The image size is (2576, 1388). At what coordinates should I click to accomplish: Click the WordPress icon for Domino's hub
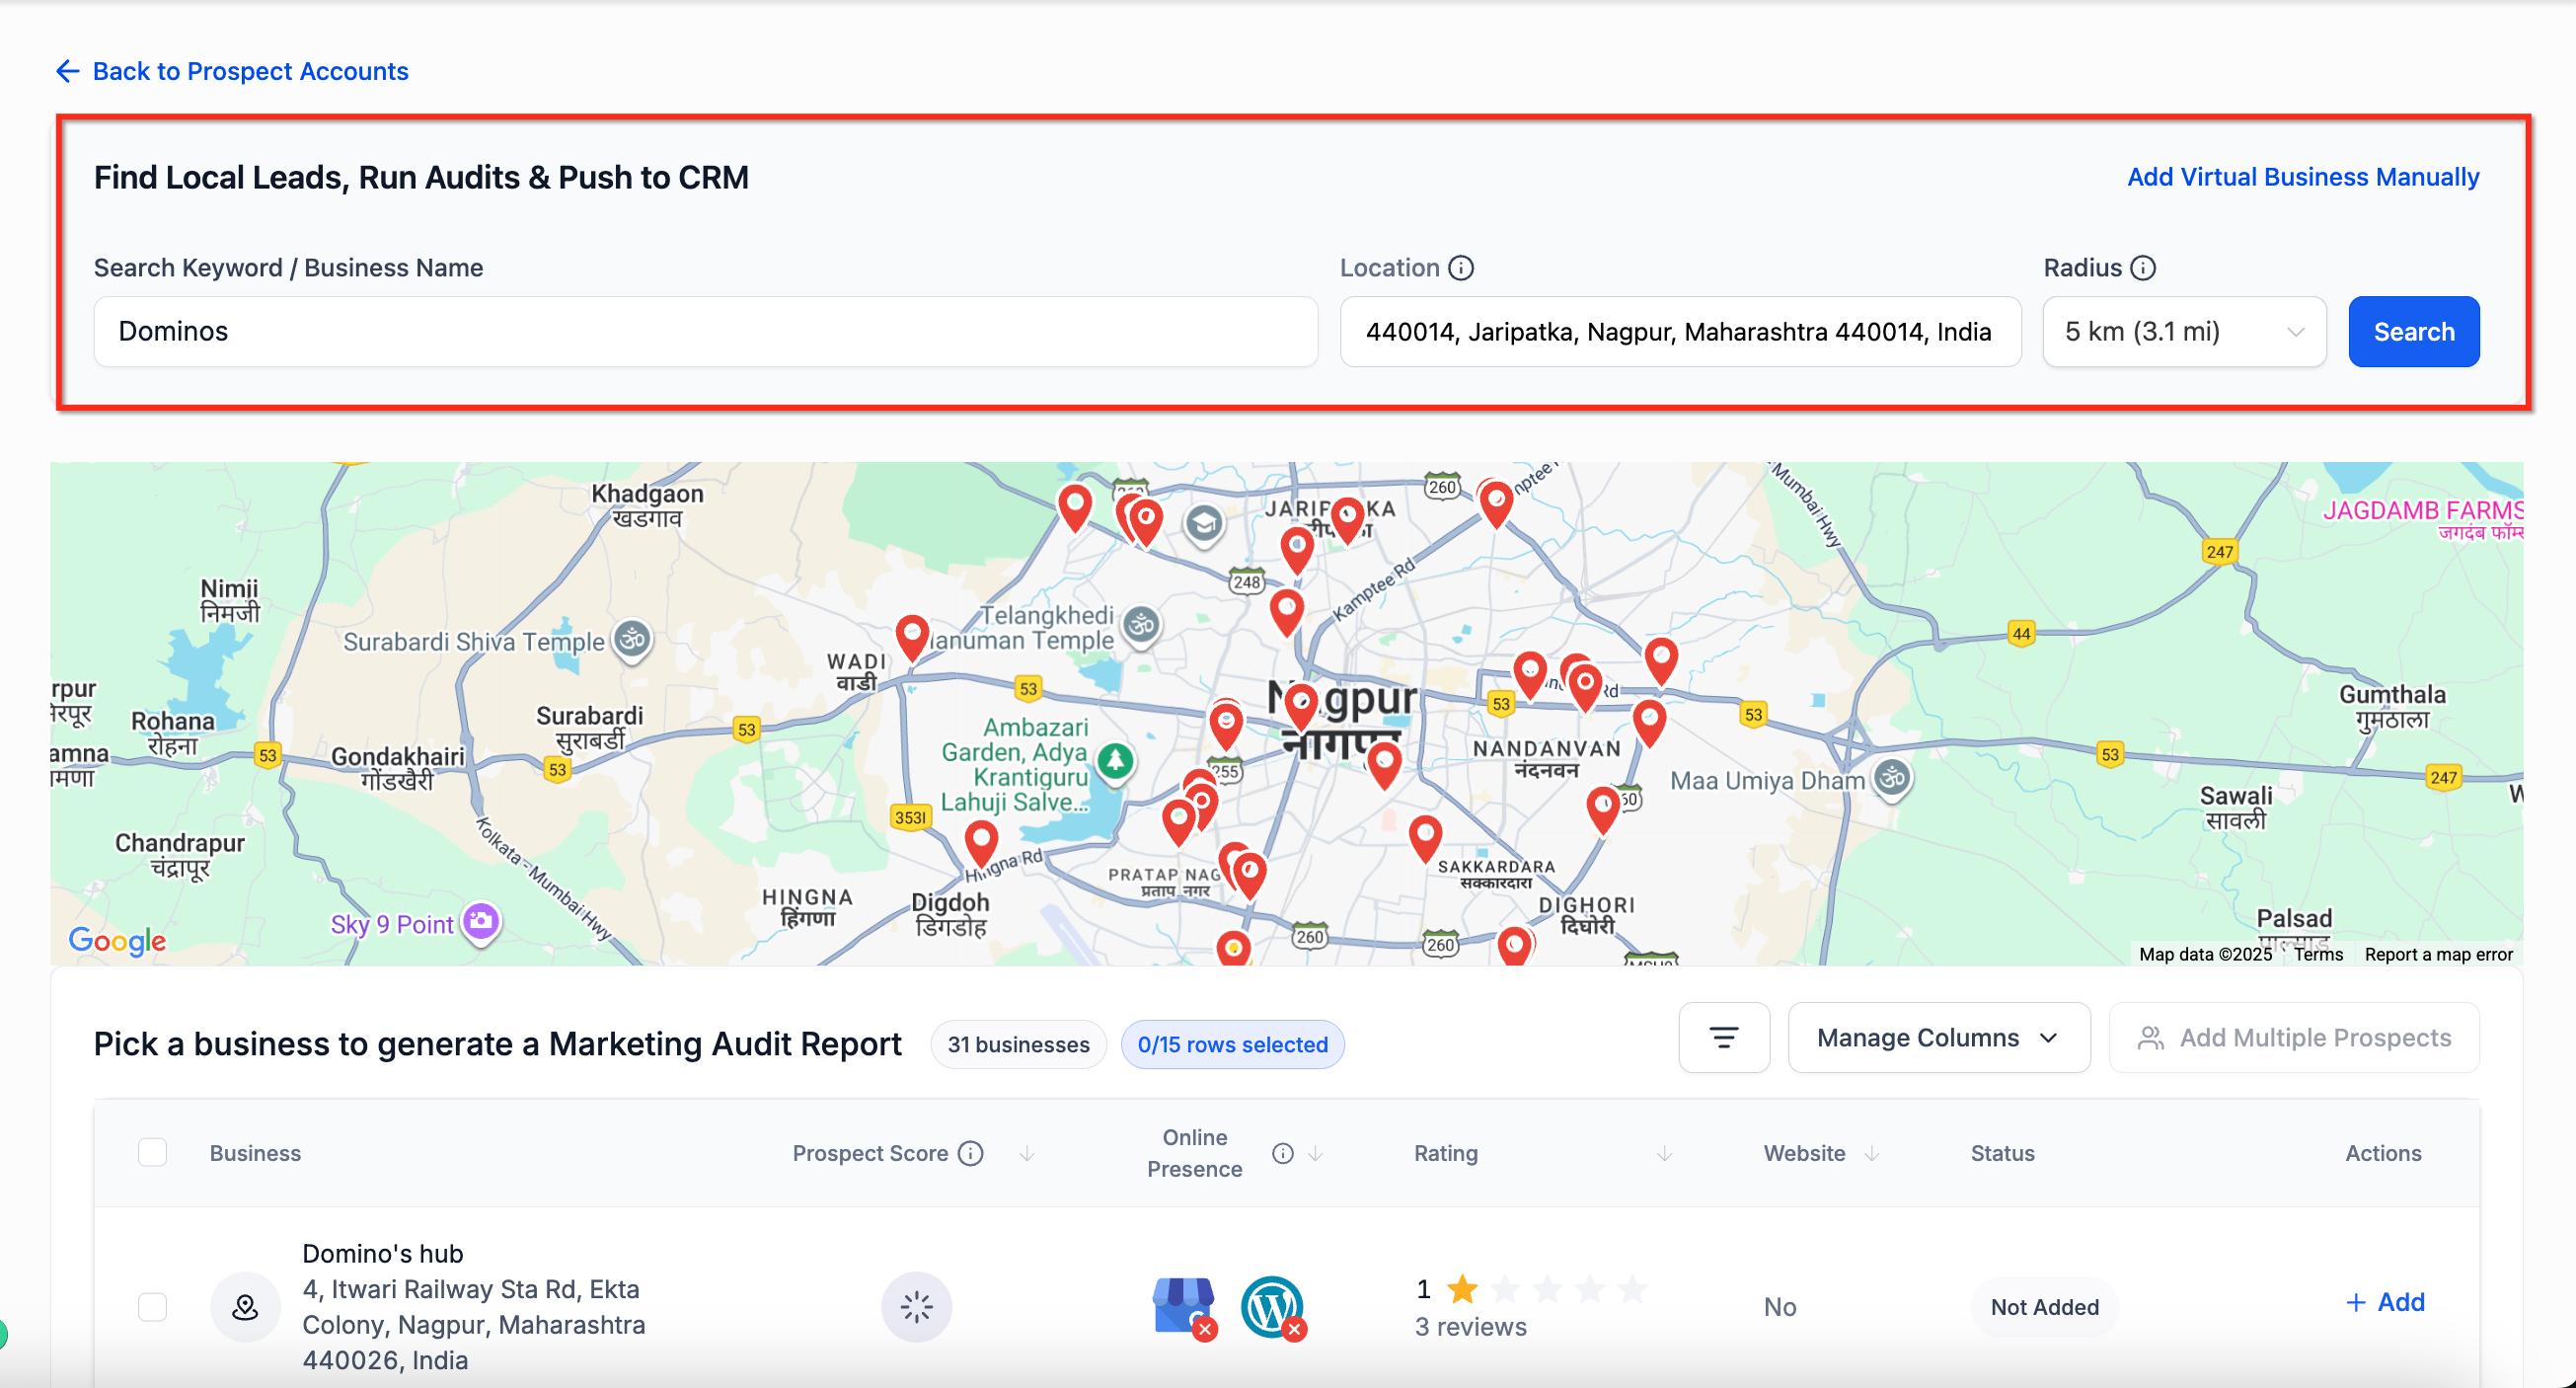pyautogui.click(x=1271, y=1306)
